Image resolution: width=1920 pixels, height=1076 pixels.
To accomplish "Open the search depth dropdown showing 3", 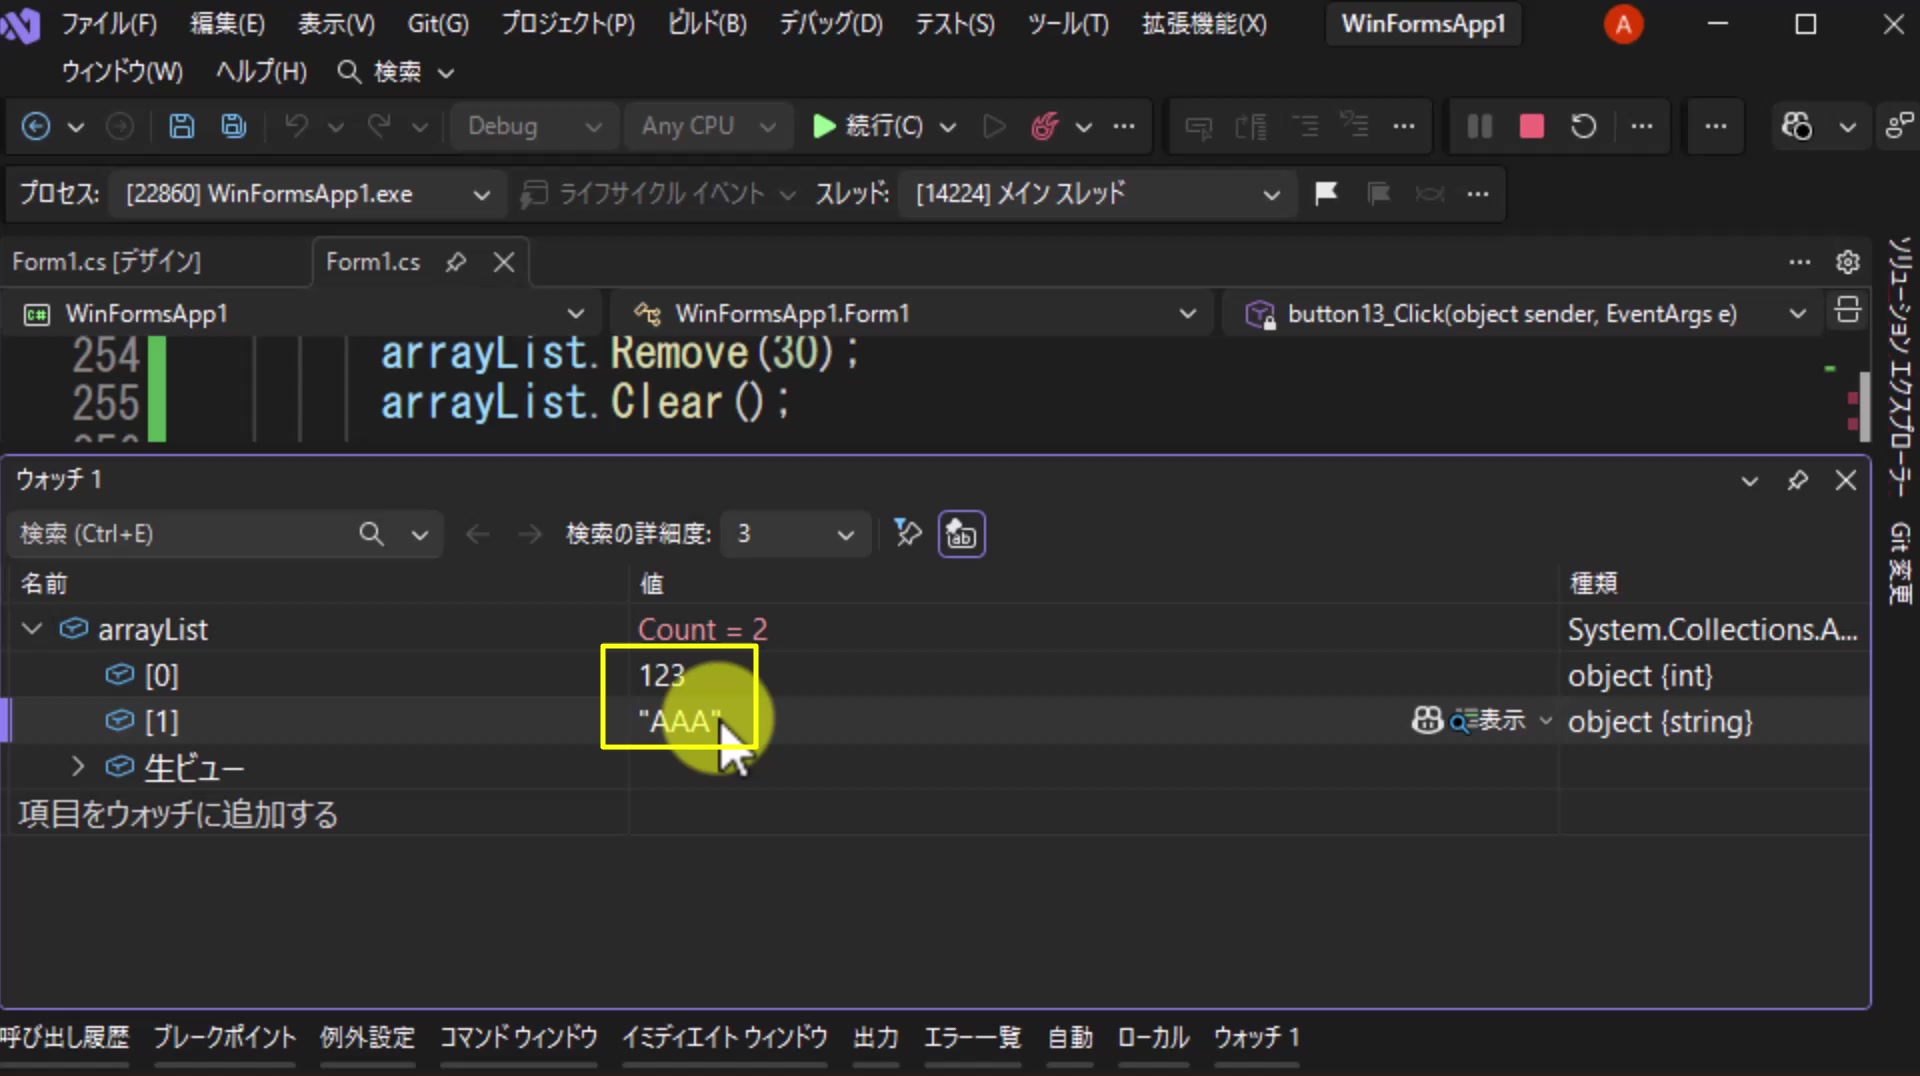I will [795, 534].
